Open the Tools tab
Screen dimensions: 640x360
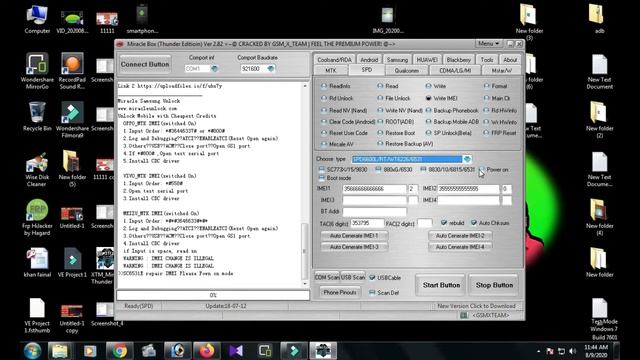(x=487, y=60)
